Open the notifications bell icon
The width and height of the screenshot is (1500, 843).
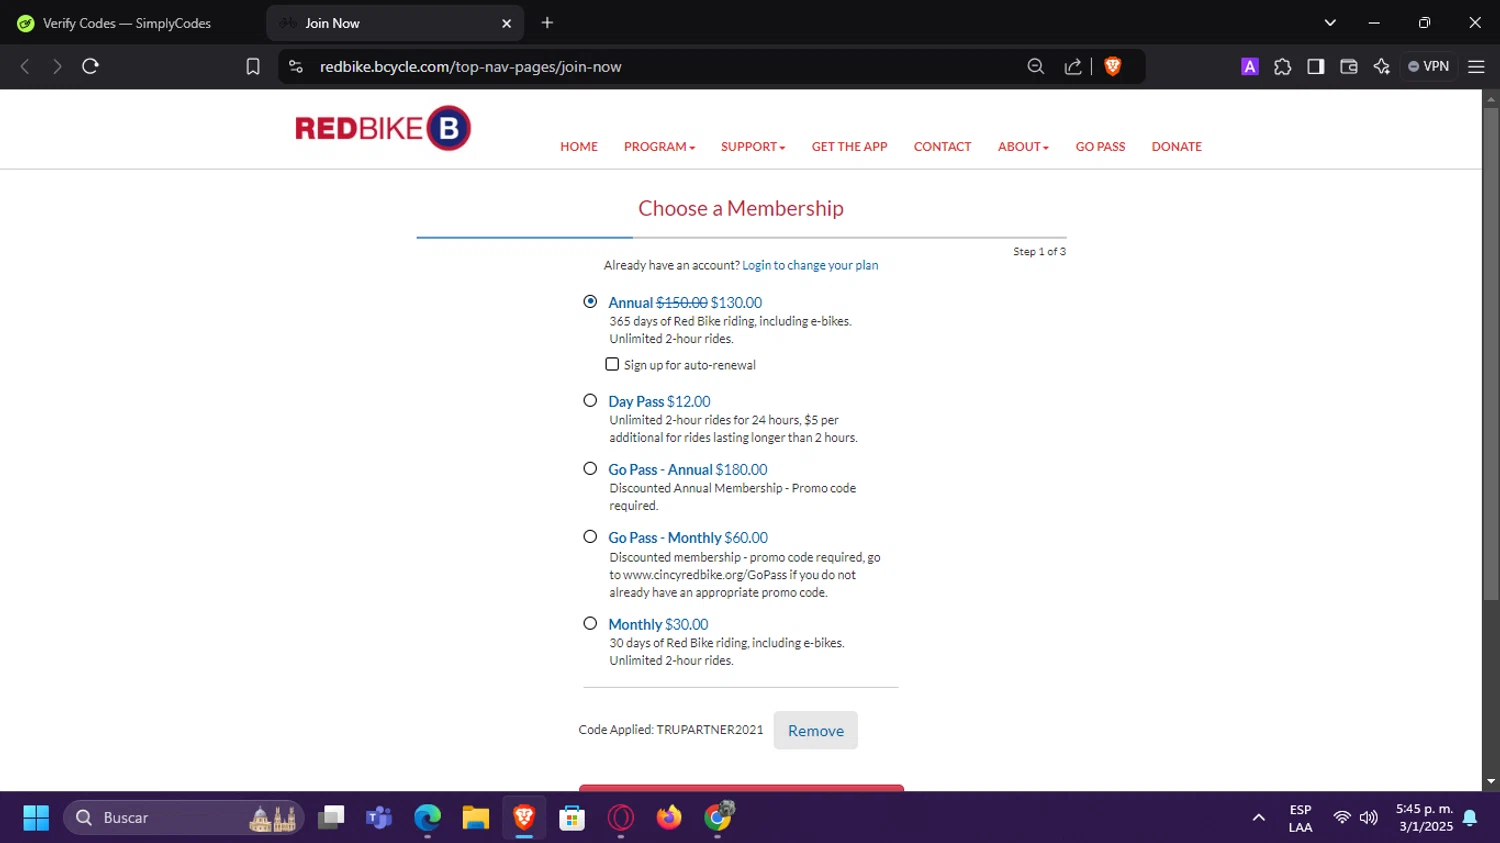pyautogui.click(x=1470, y=818)
